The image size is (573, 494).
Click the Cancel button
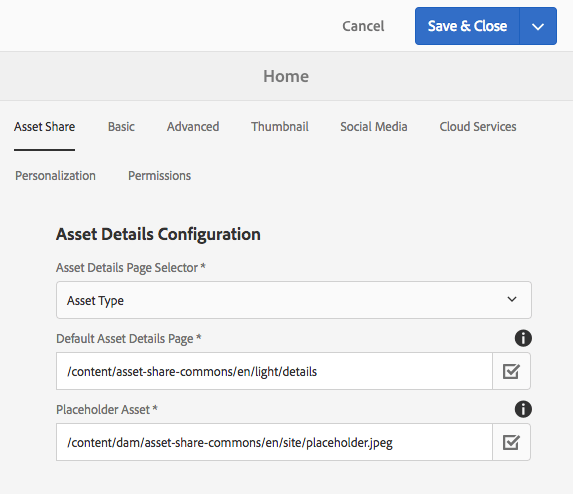(x=363, y=26)
